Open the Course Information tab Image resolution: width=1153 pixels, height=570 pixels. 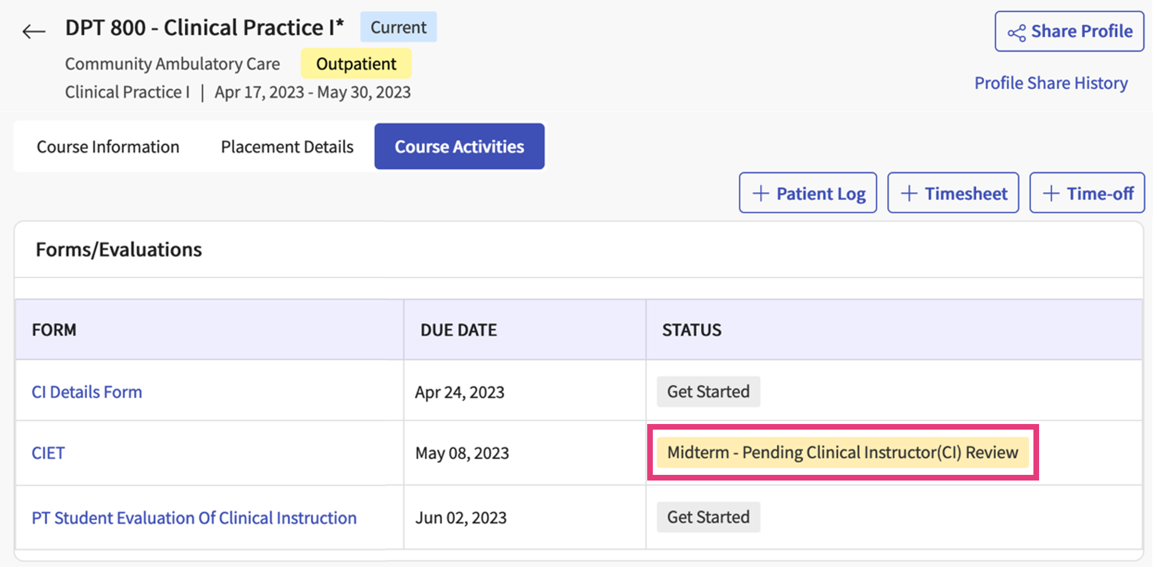point(108,147)
